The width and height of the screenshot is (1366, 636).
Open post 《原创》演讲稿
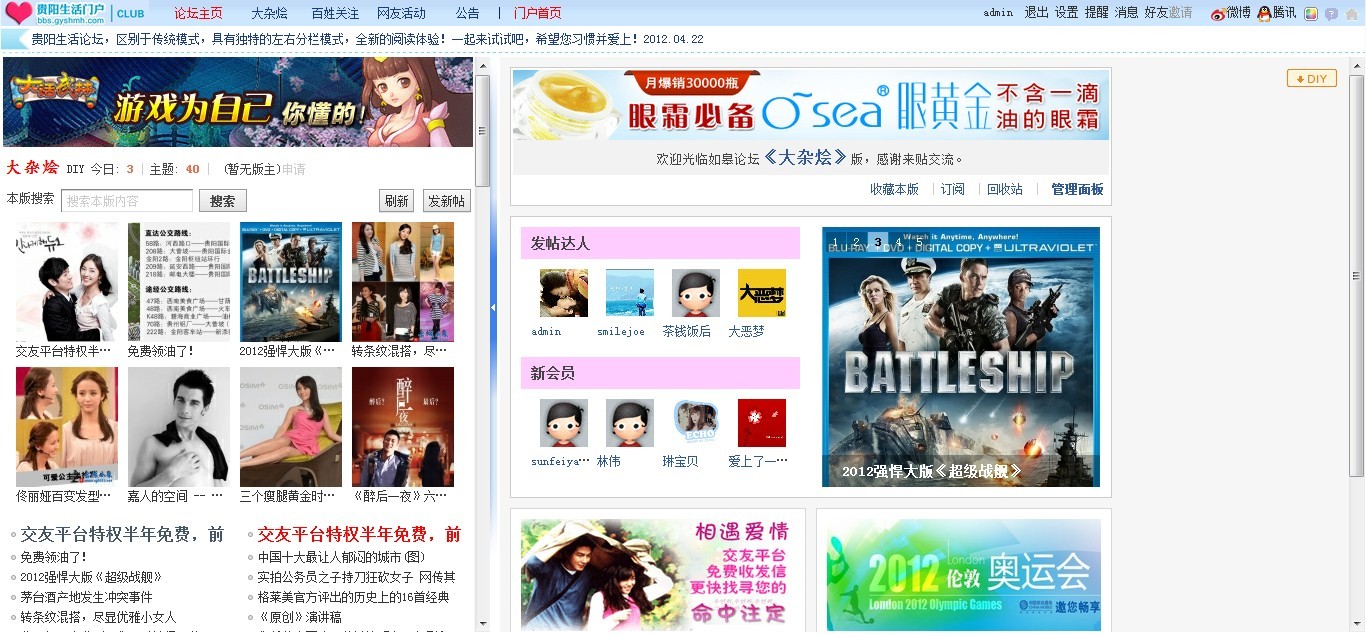299,617
